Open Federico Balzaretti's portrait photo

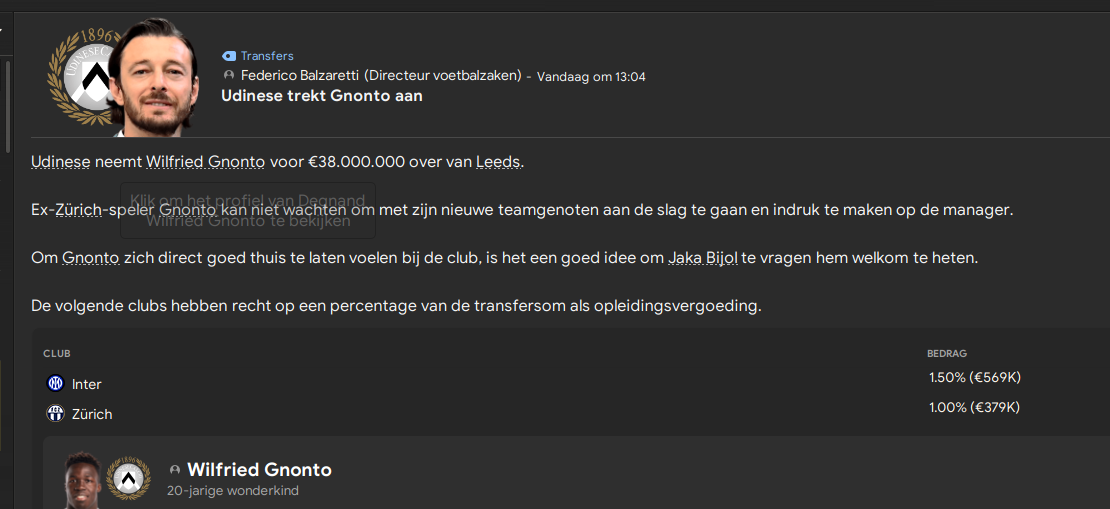(x=154, y=76)
